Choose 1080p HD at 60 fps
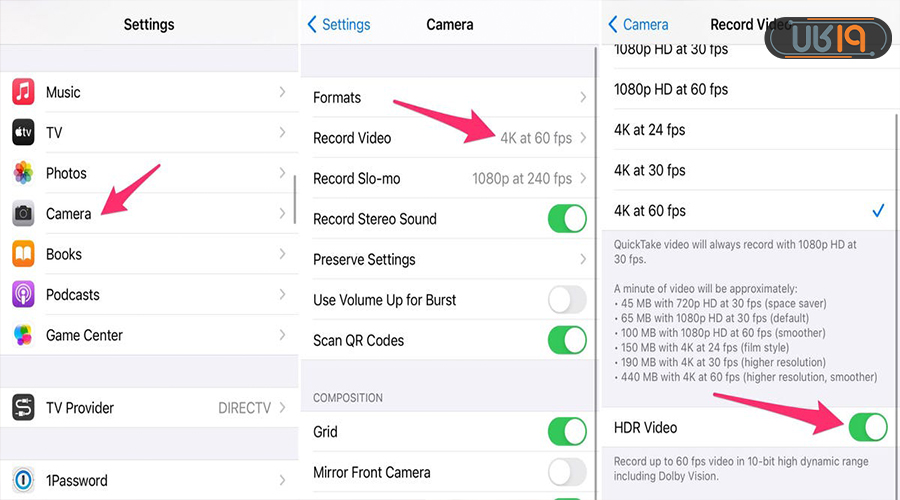 [x=671, y=89]
